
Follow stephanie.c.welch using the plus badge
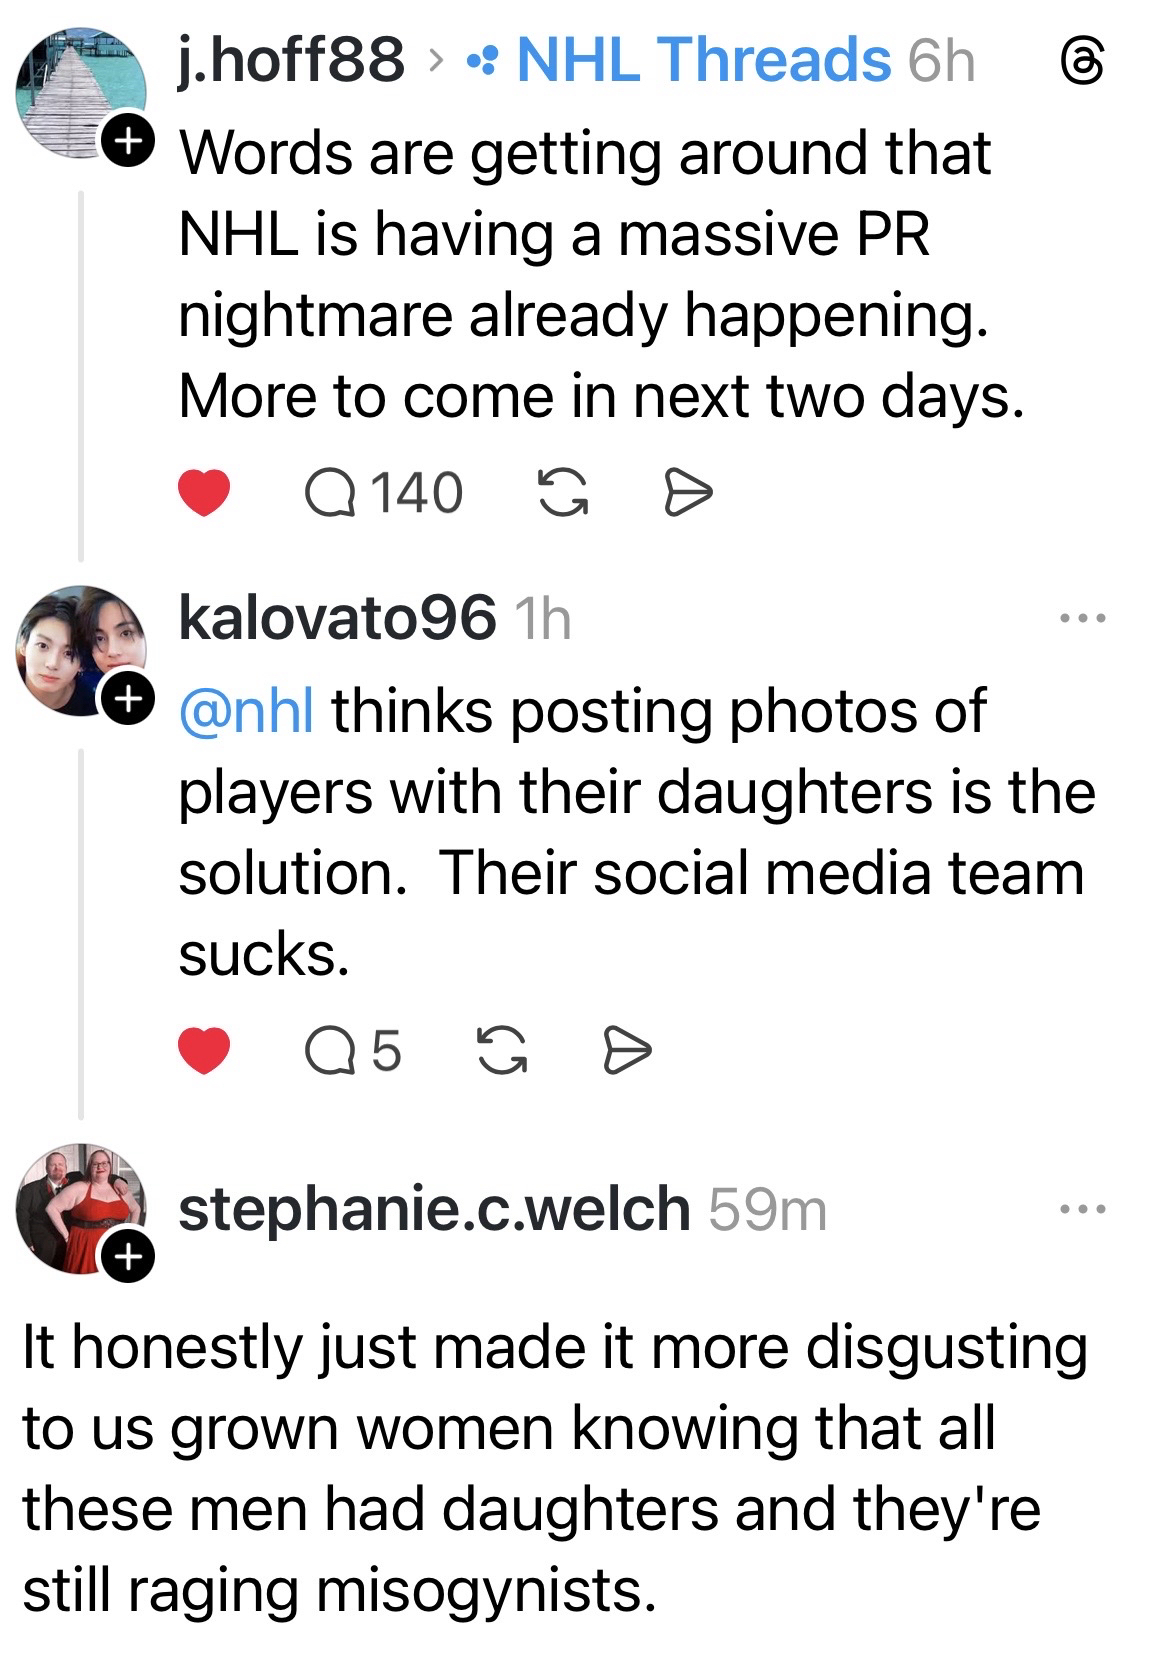pyautogui.click(x=127, y=1257)
